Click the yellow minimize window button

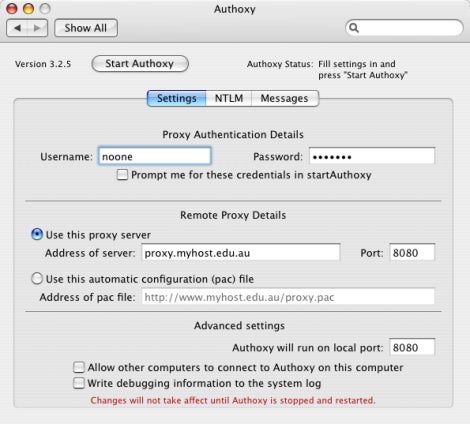tap(28, 9)
